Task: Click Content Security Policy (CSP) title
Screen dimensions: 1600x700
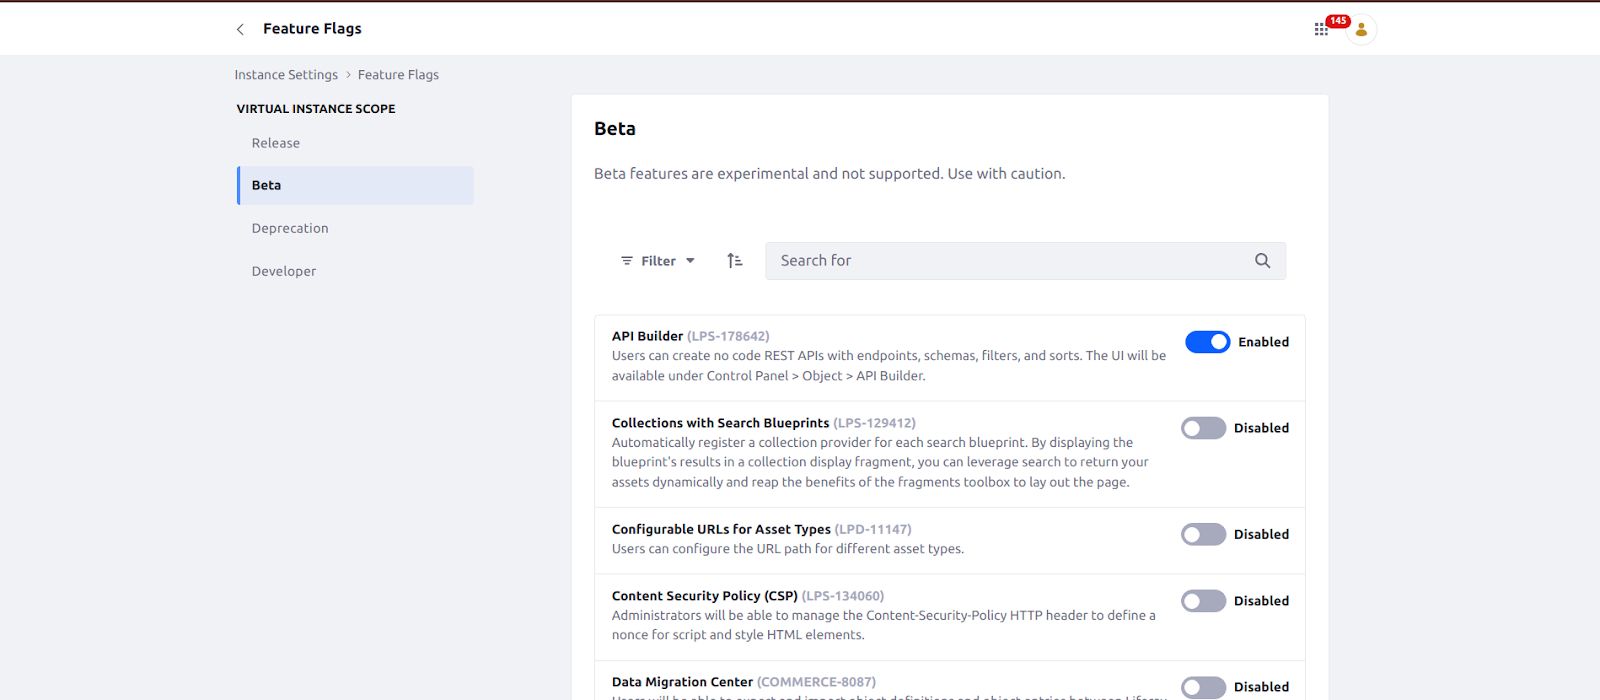Action: point(705,596)
